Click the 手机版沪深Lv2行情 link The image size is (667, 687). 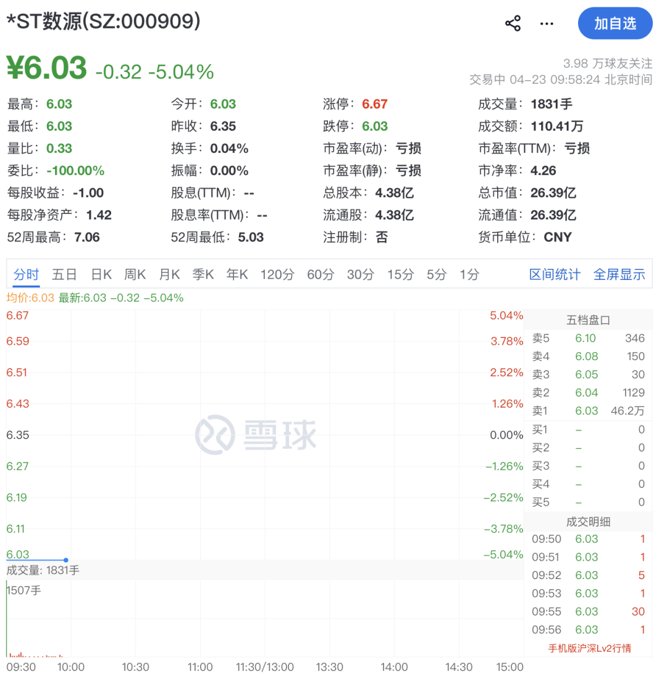589,648
